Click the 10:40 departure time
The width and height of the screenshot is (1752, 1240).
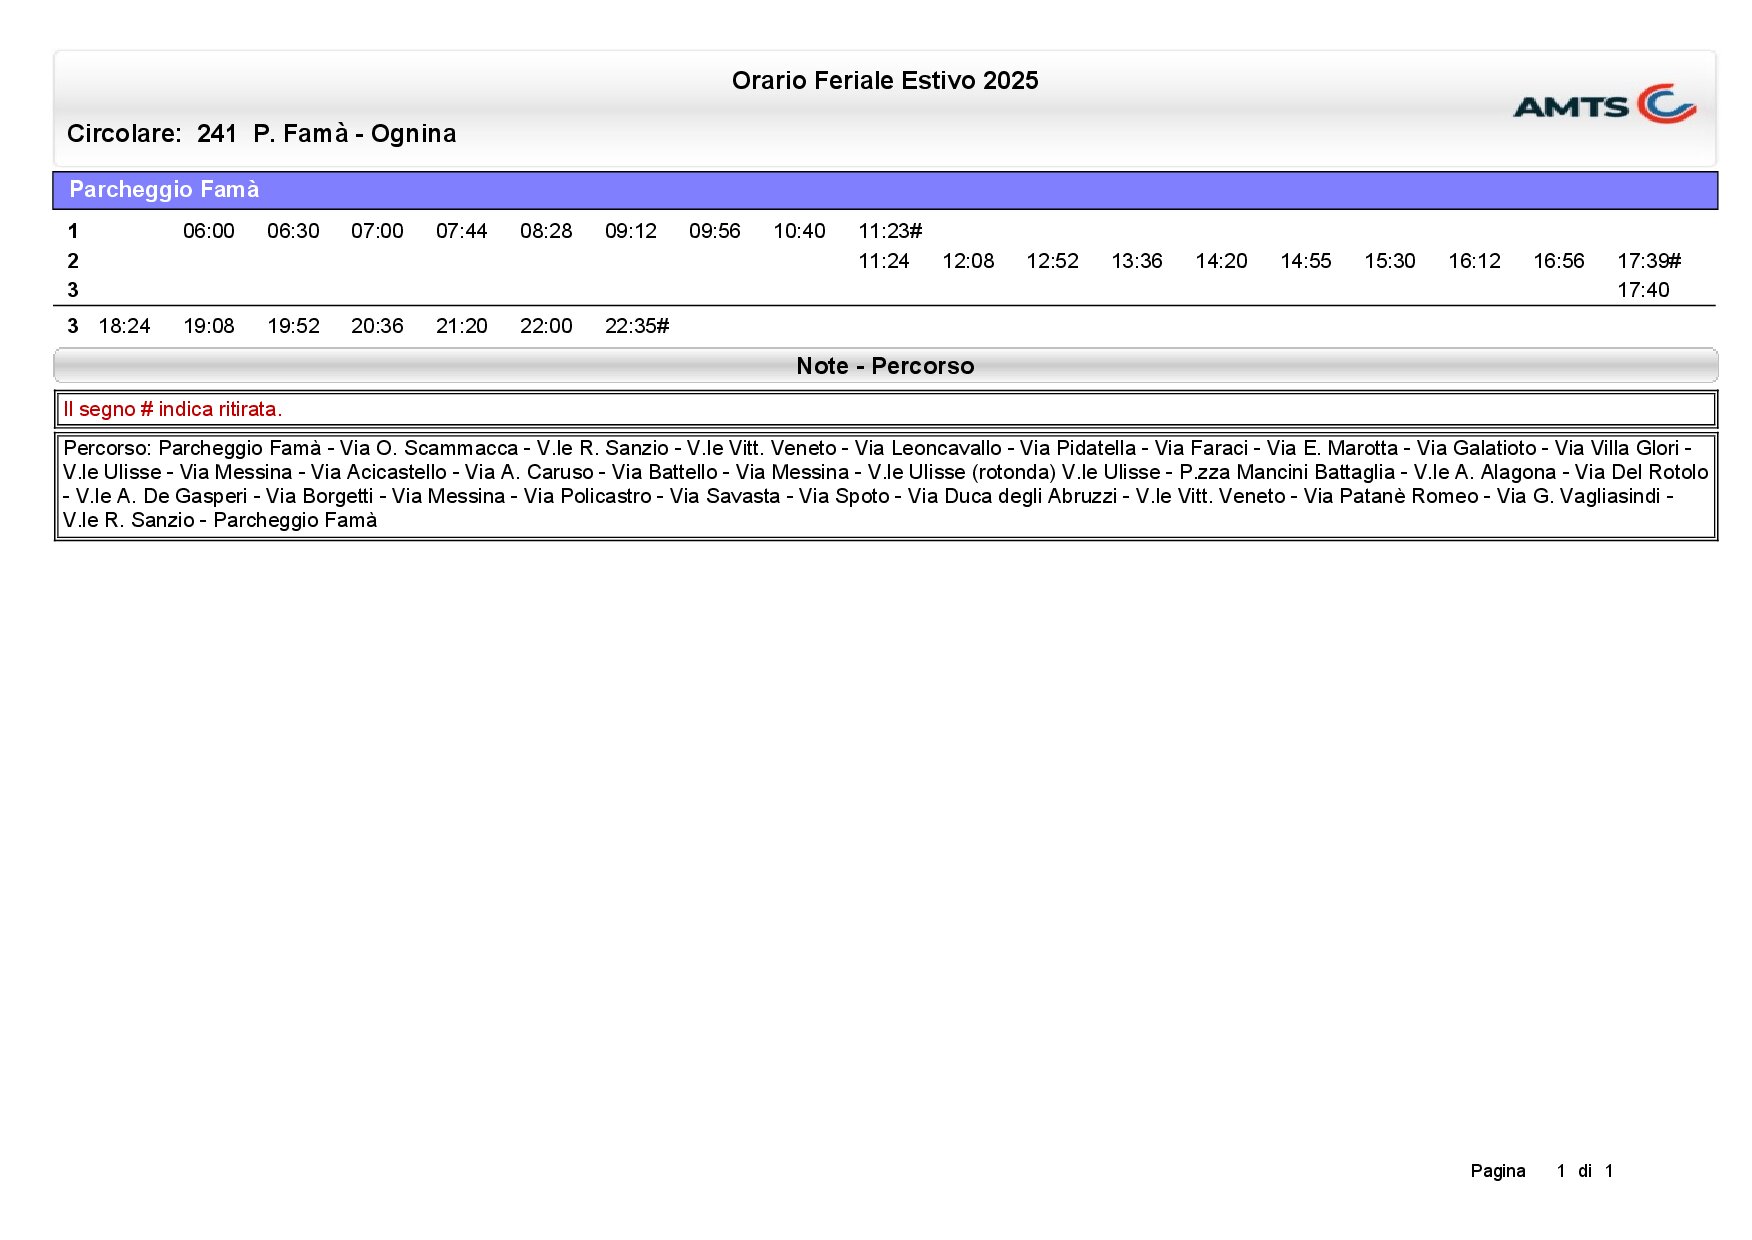[x=799, y=231]
